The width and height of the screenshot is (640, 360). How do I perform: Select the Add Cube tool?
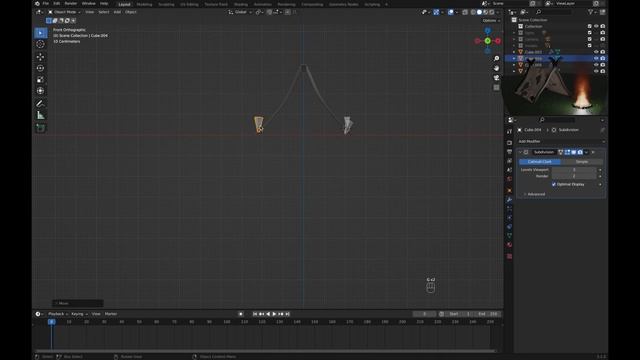[40, 128]
